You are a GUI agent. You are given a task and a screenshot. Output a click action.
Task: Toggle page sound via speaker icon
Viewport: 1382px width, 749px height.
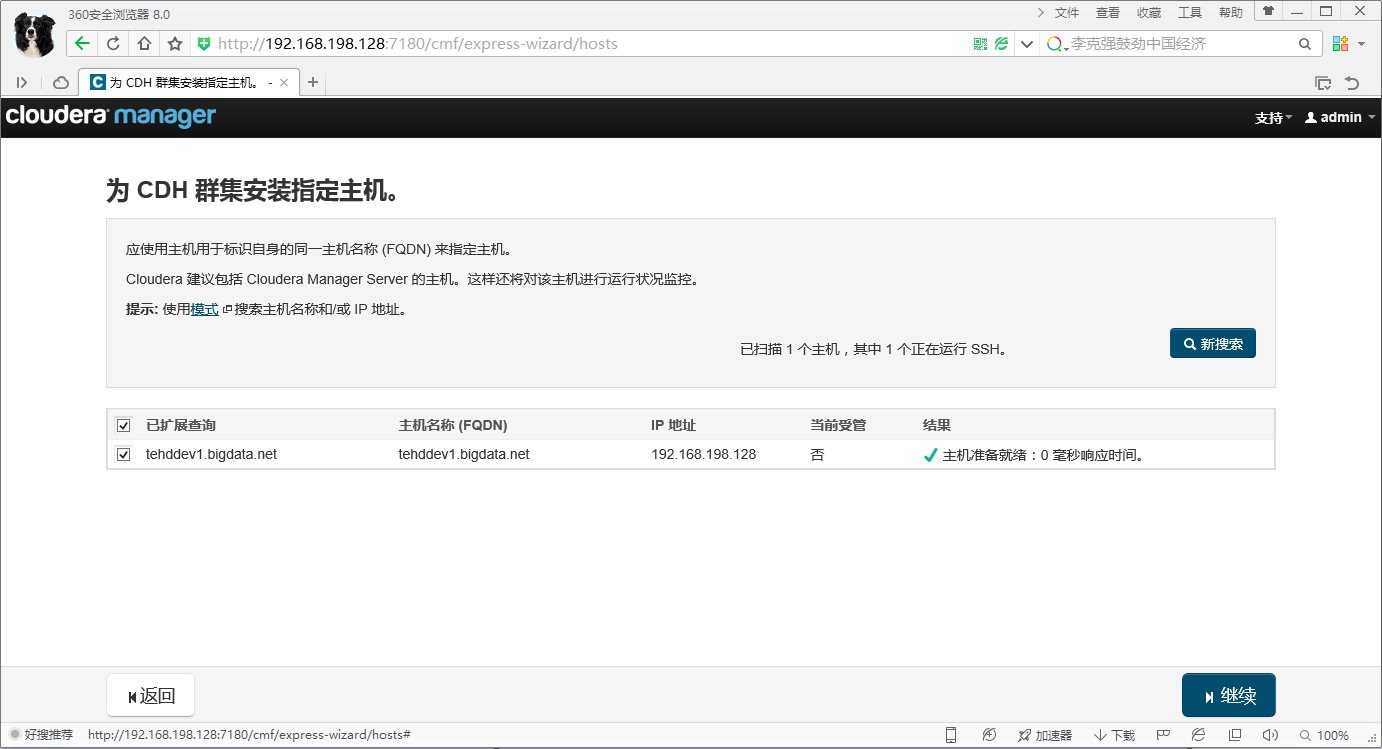click(x=1270, y=735)
